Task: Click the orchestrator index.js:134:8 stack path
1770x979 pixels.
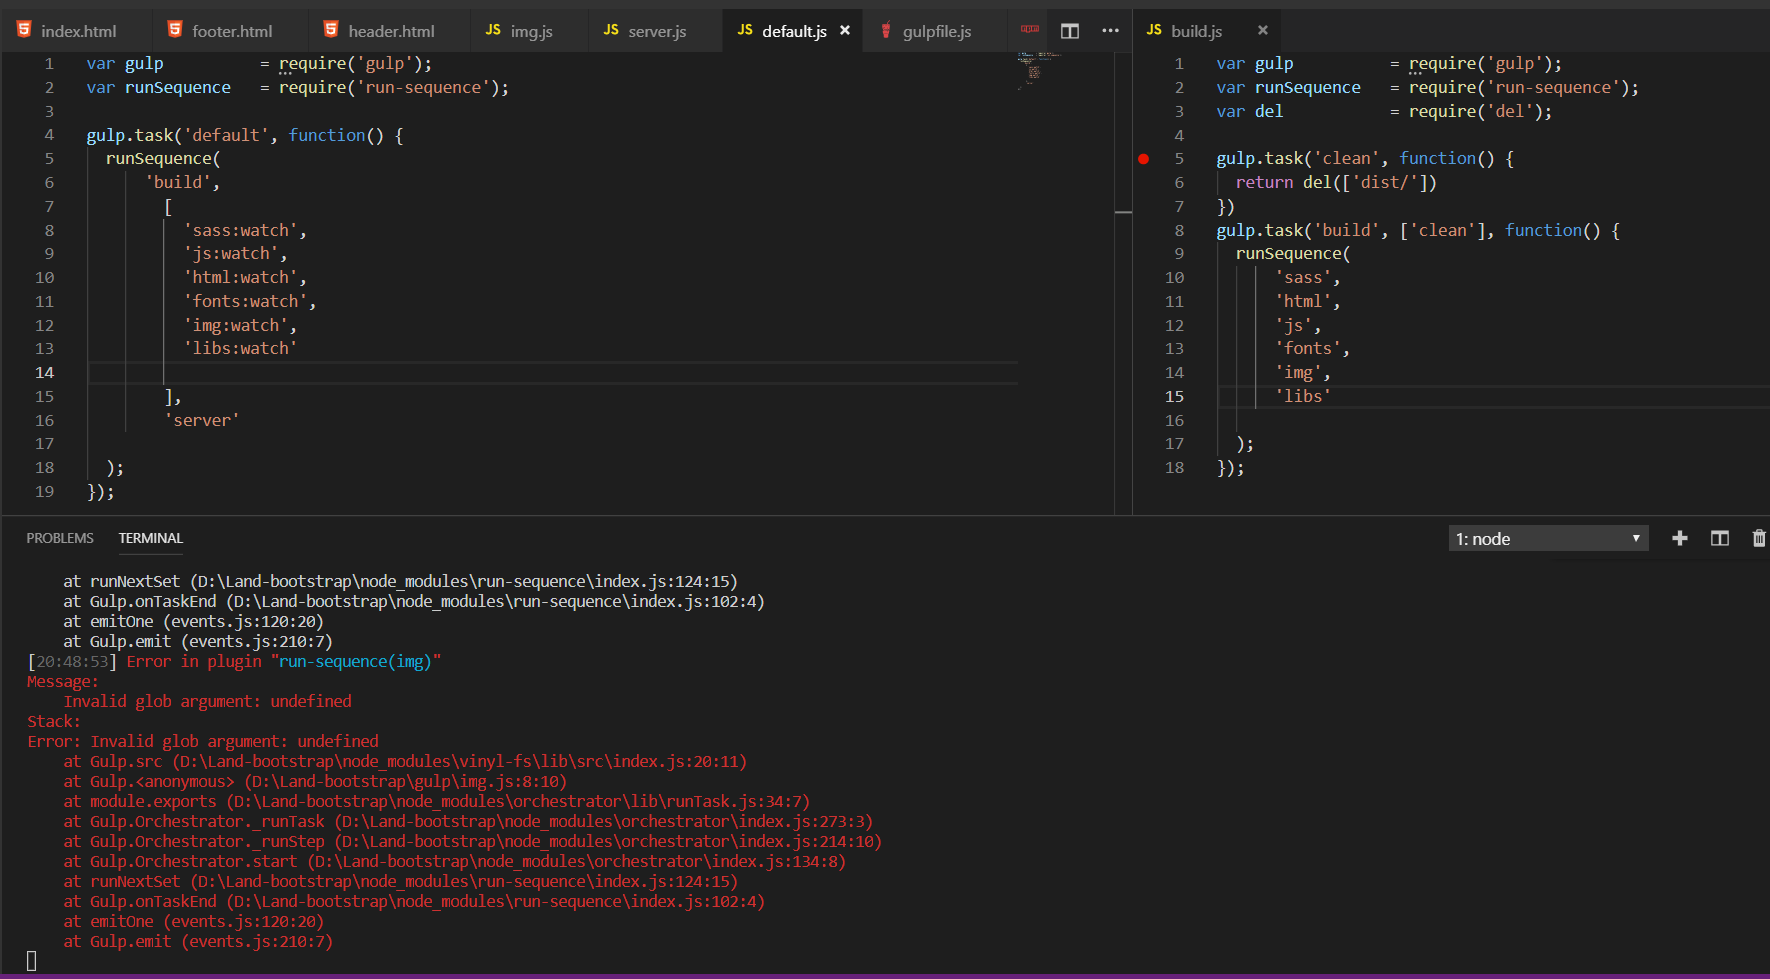Action: point(577,862)
